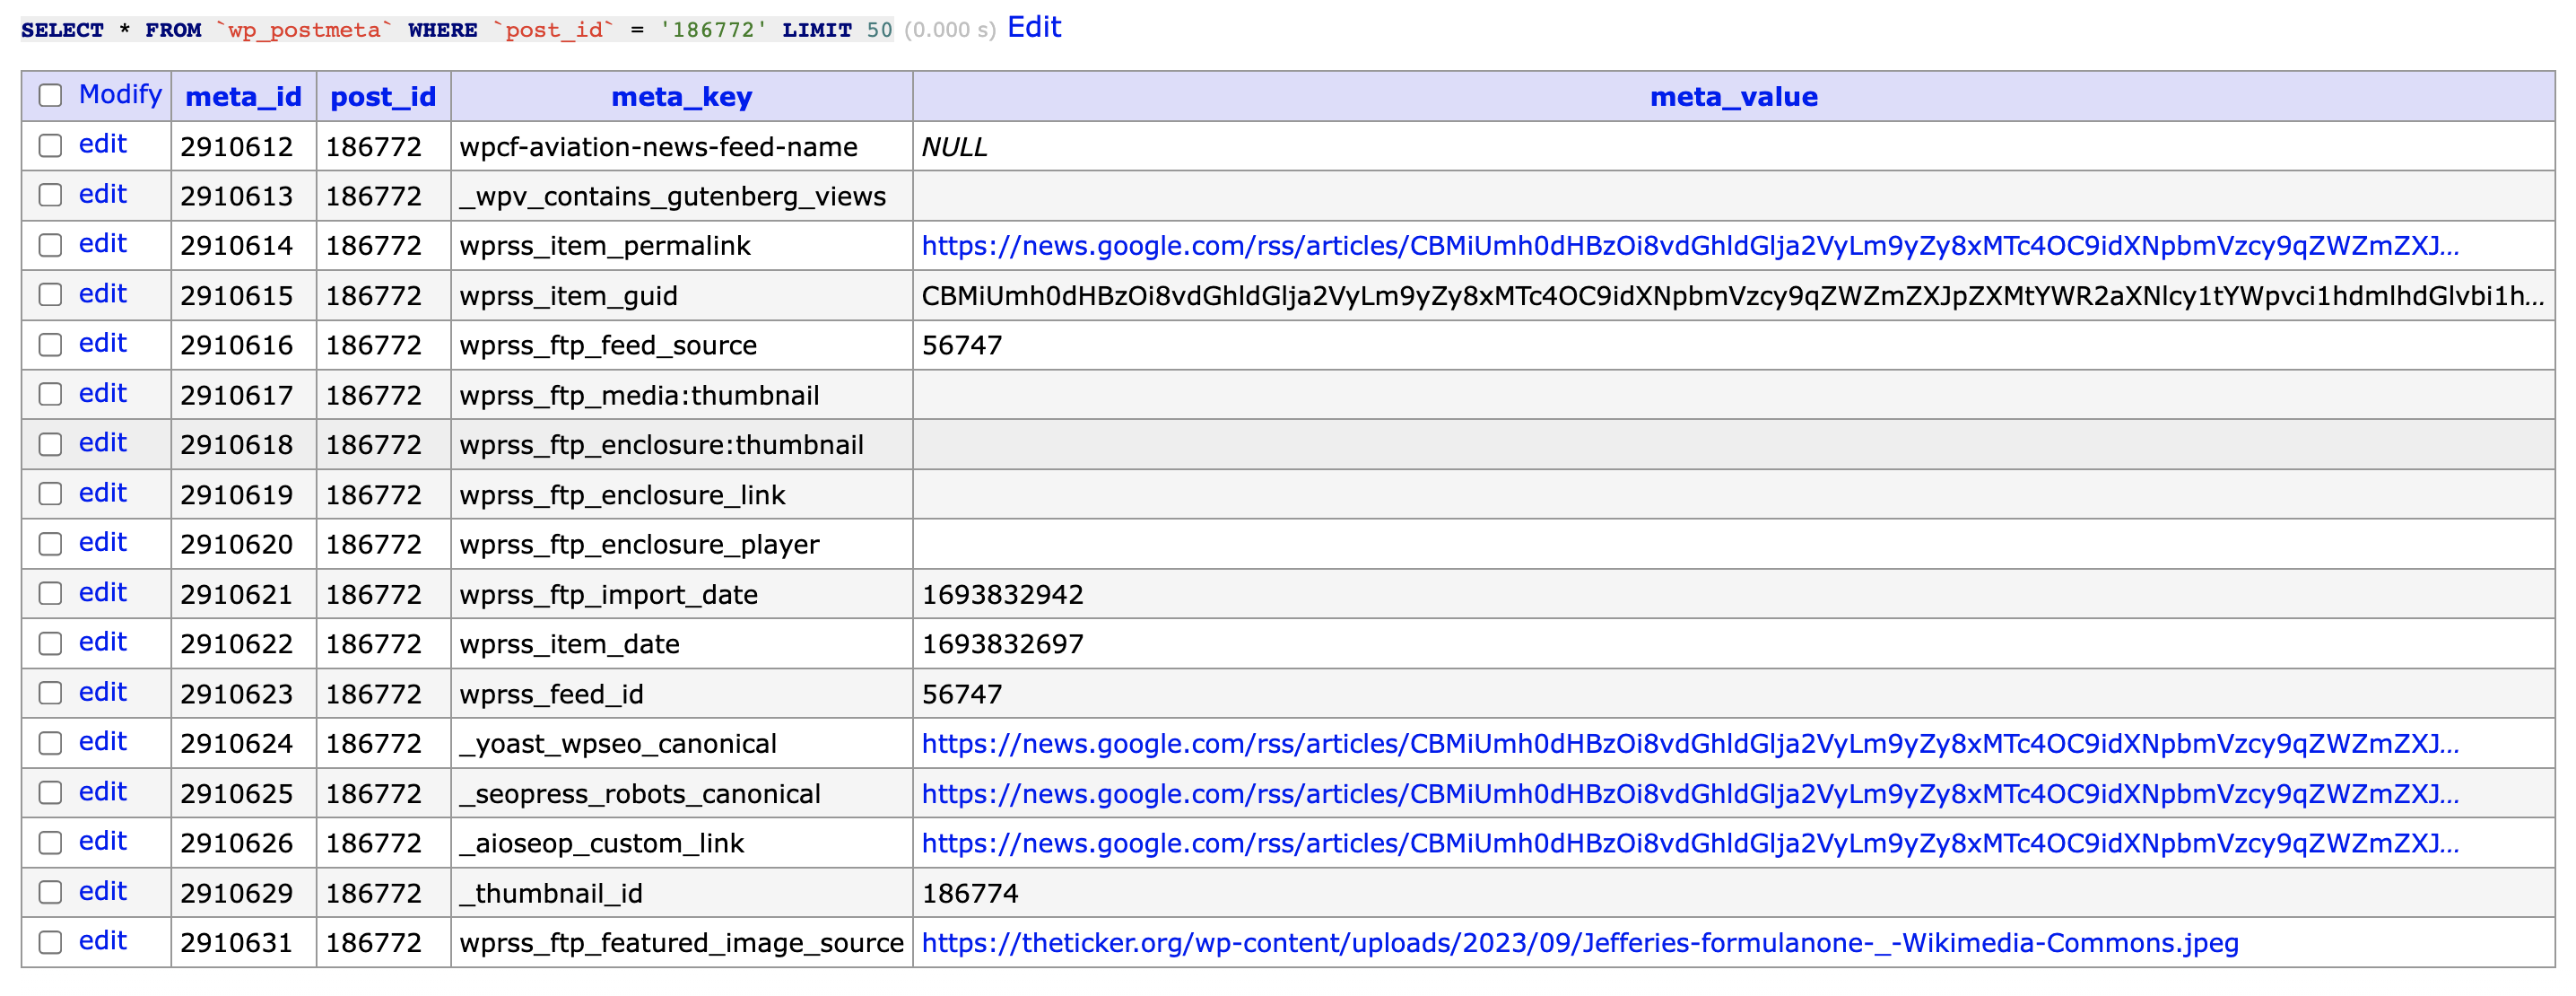The image size is (2576, 996).
Task: Click item date value 1693832697
Action: pos(1002,645)
